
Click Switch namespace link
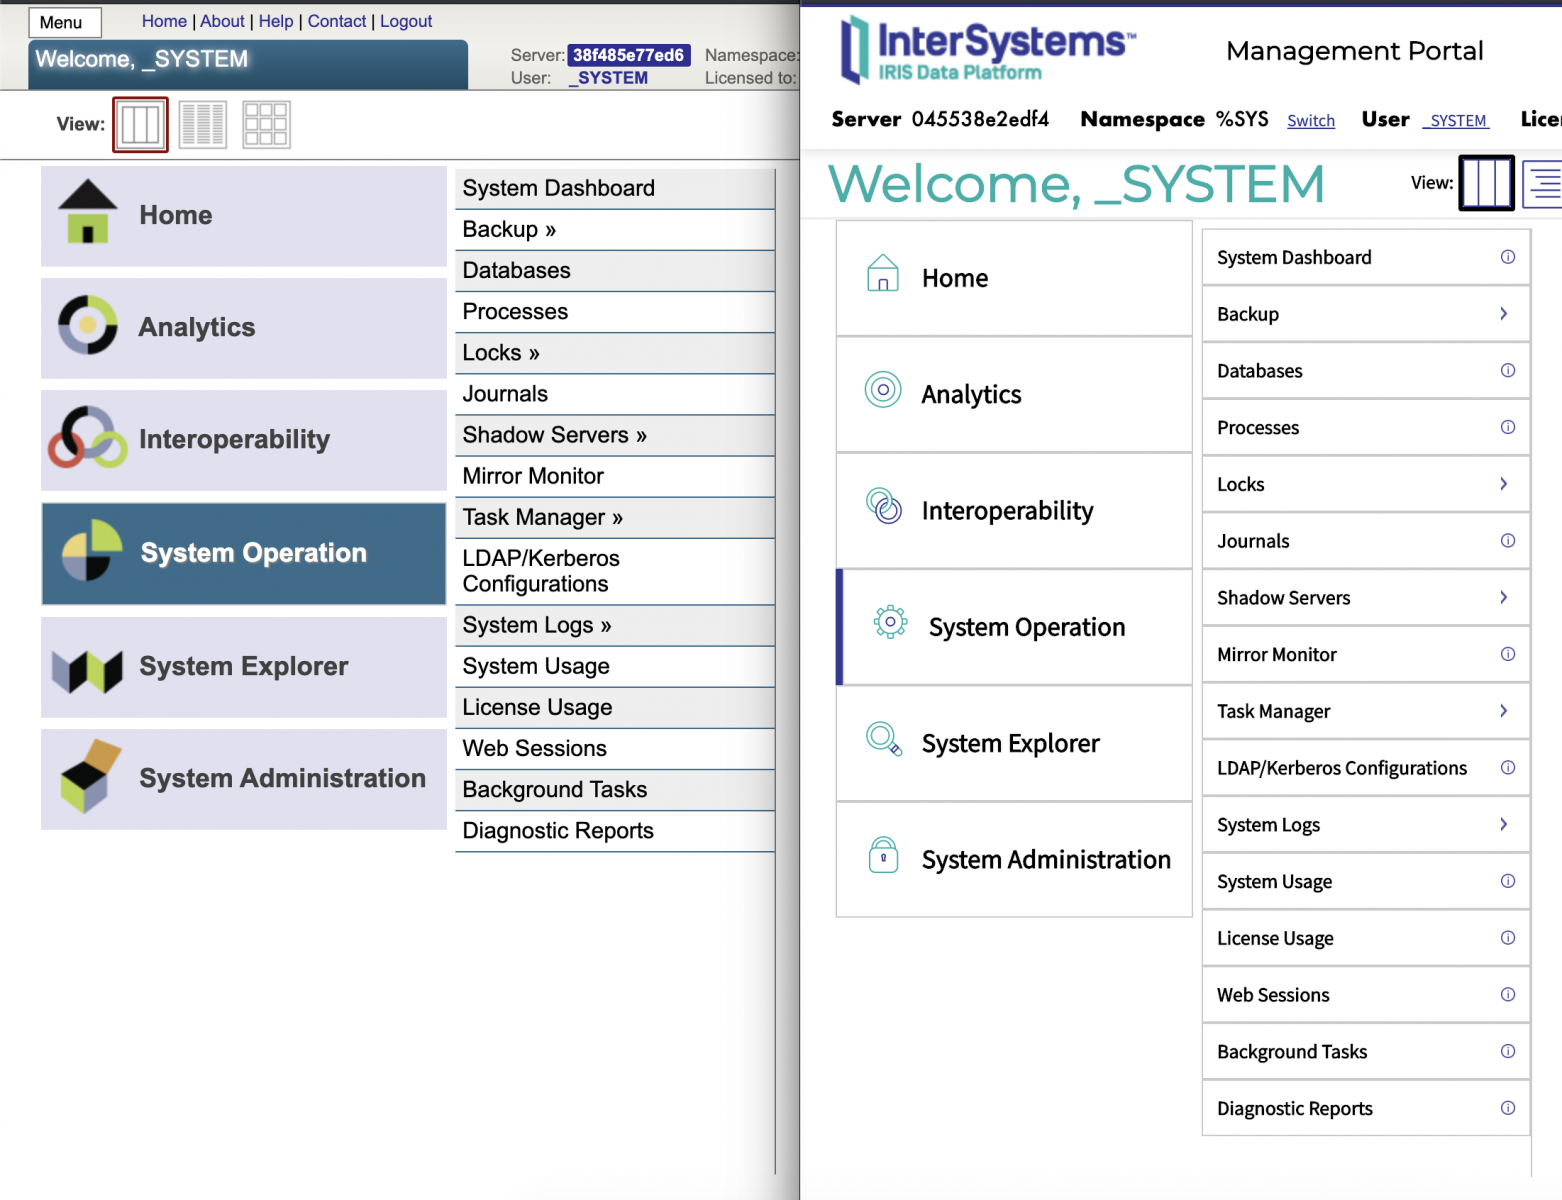tap(1311, 120)
